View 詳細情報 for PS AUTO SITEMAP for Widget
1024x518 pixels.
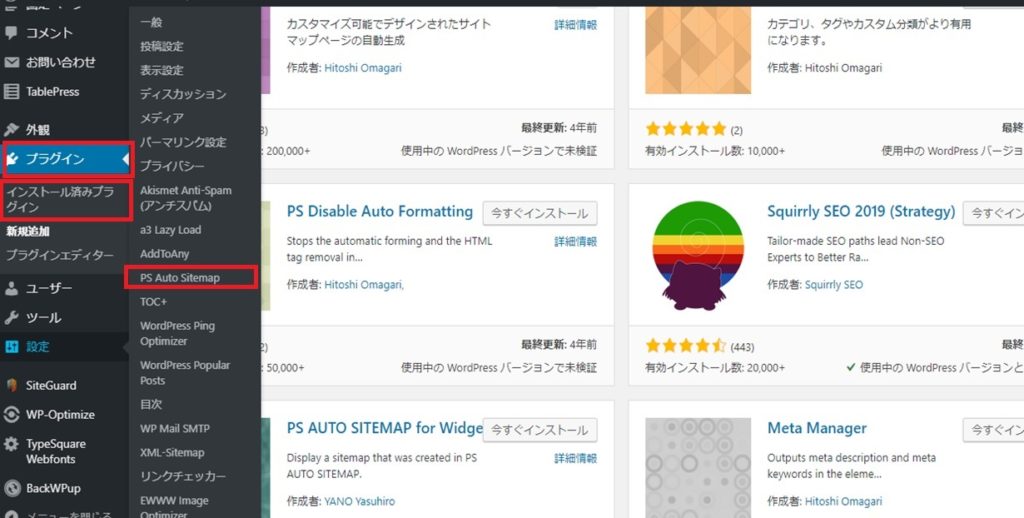575,459
